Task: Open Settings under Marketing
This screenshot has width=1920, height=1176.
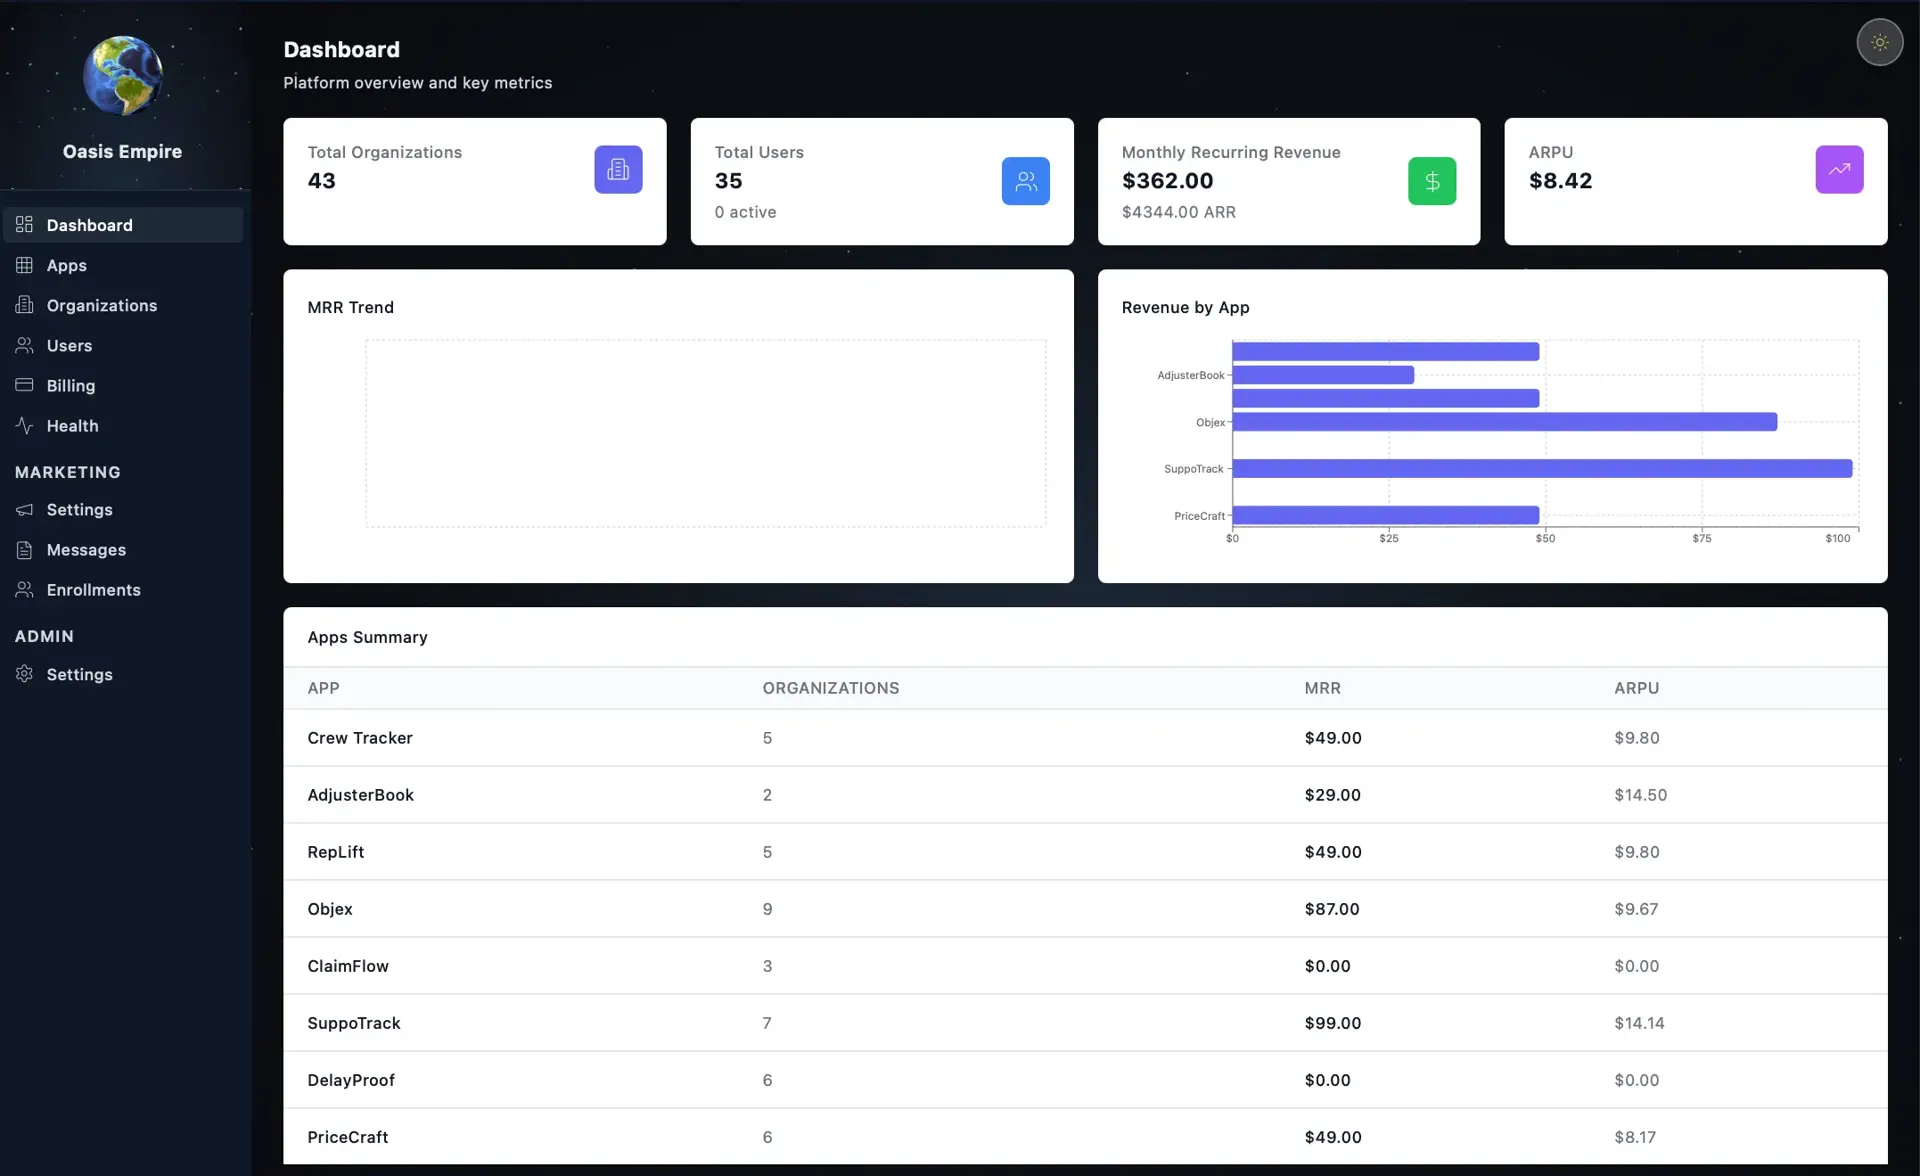Action: coord(123,510)
